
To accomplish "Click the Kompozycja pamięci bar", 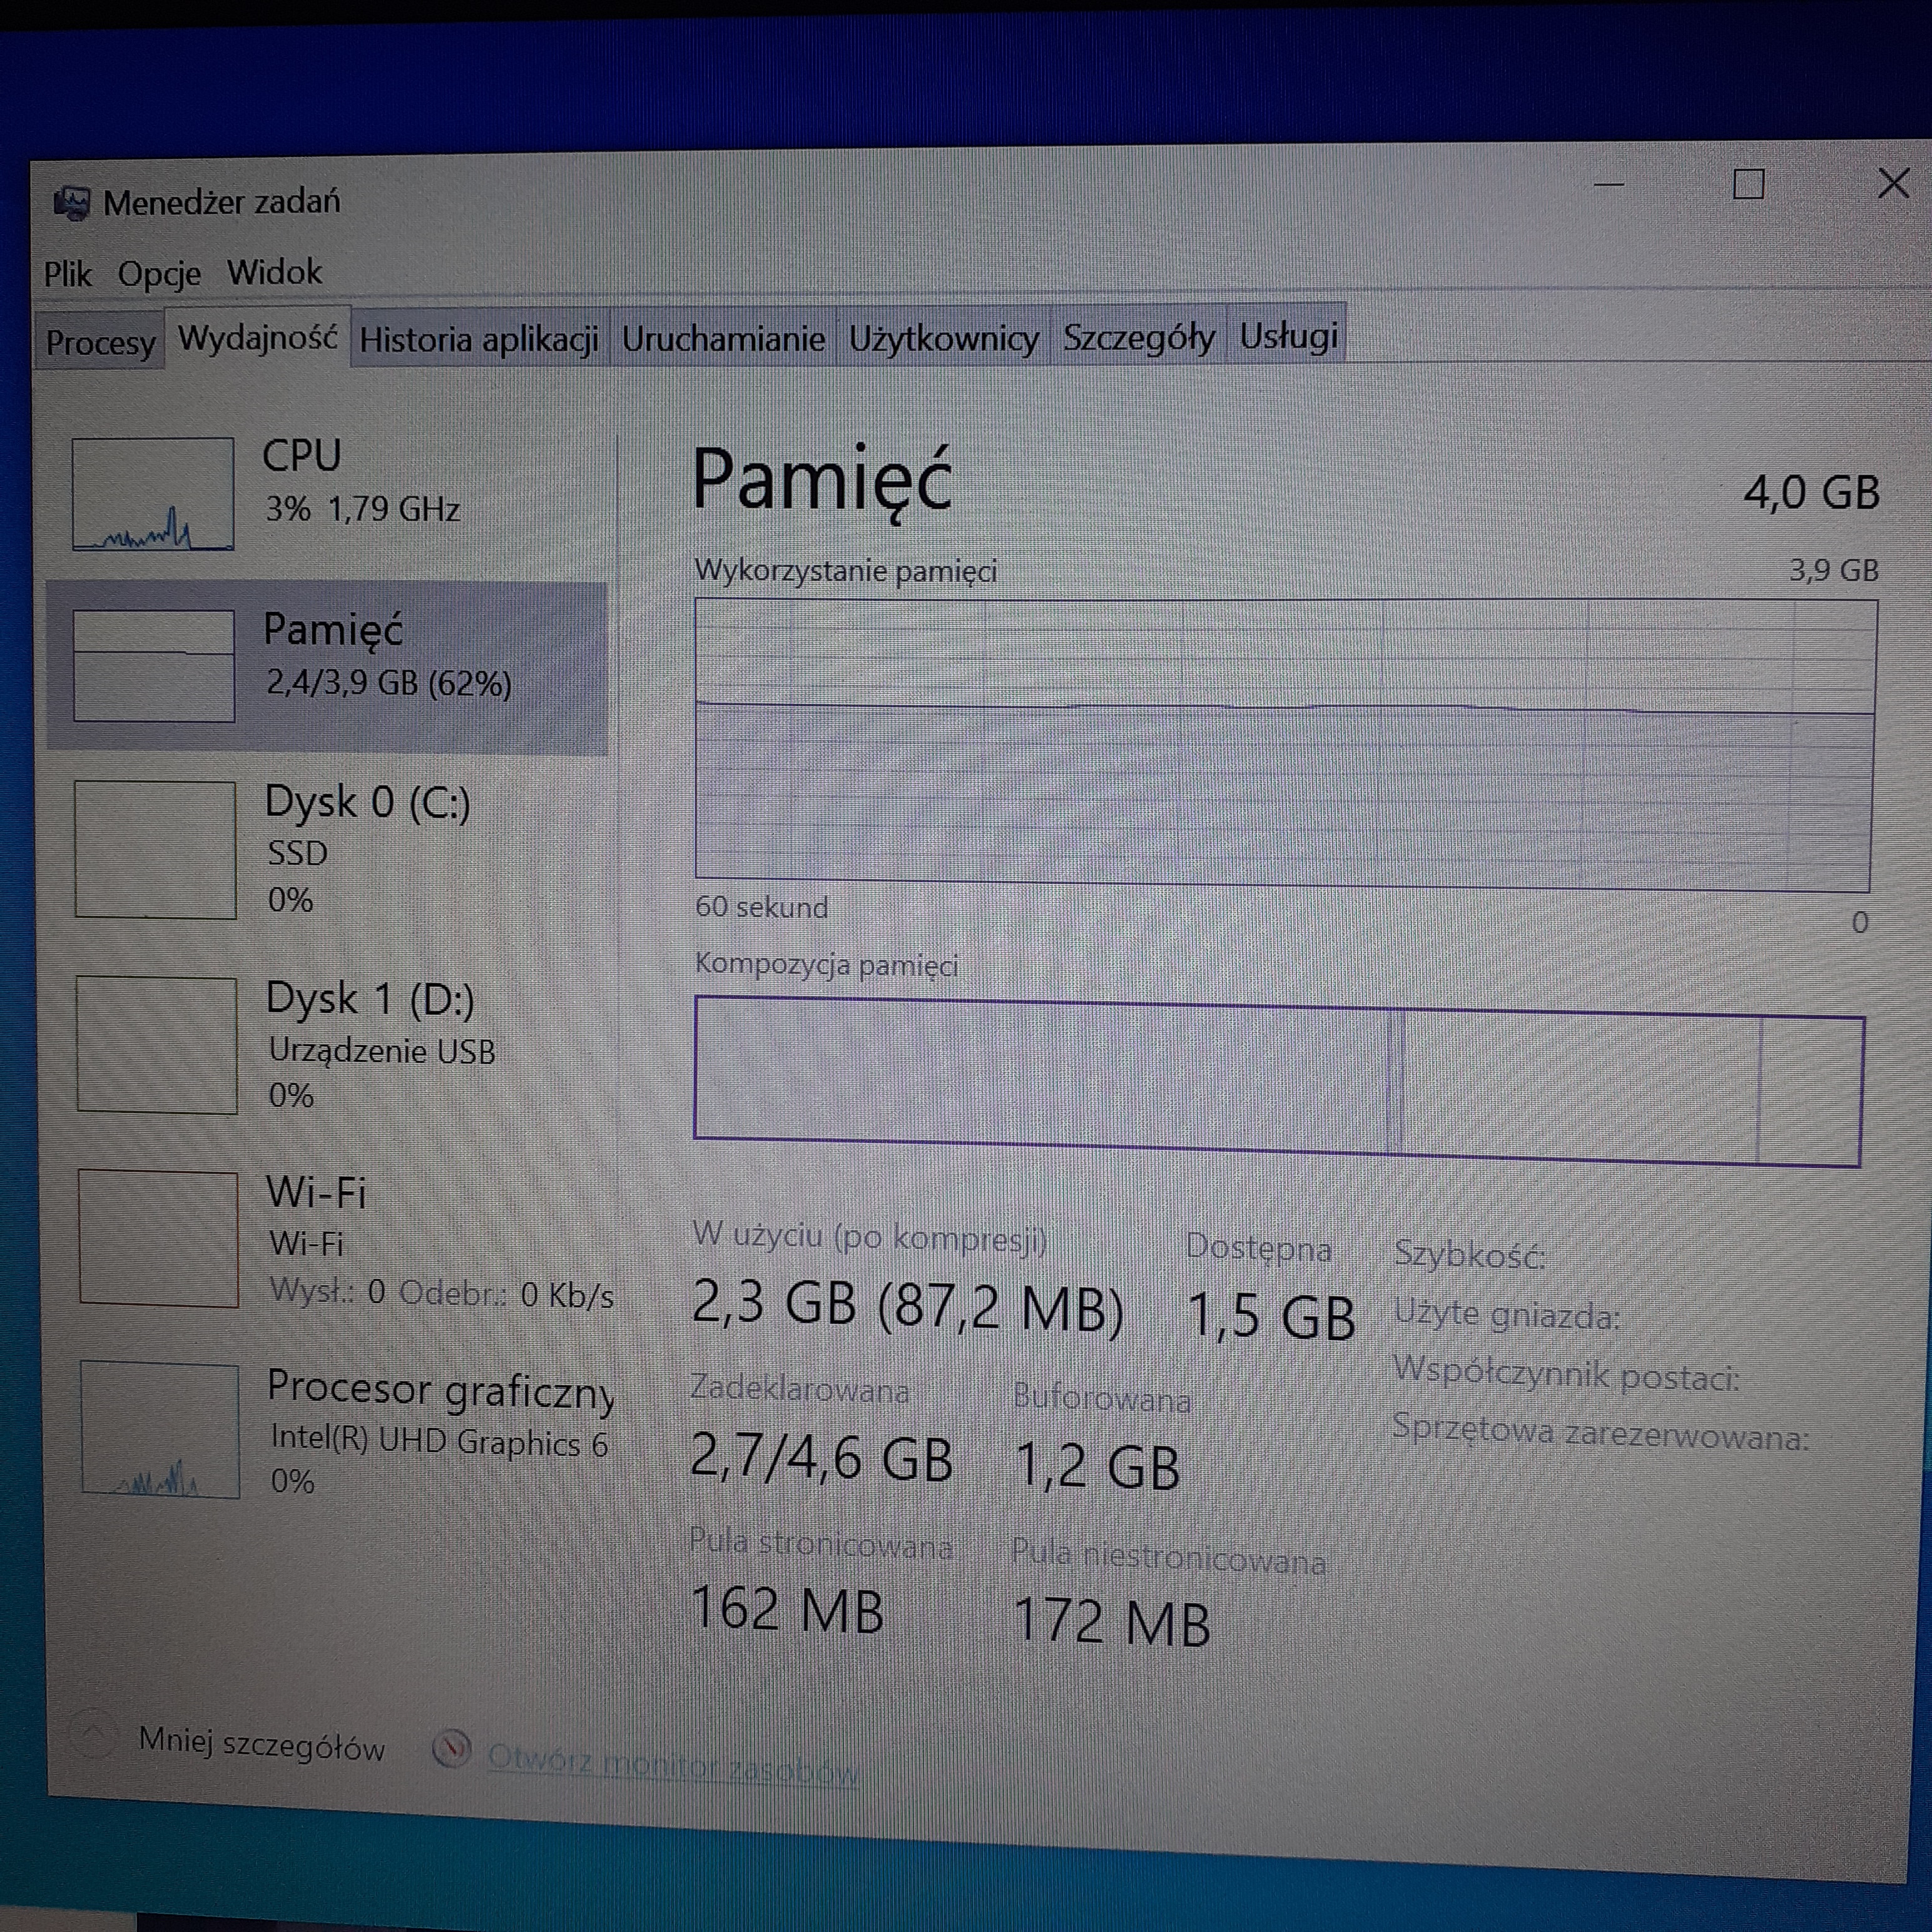I will point(1279,1081).
